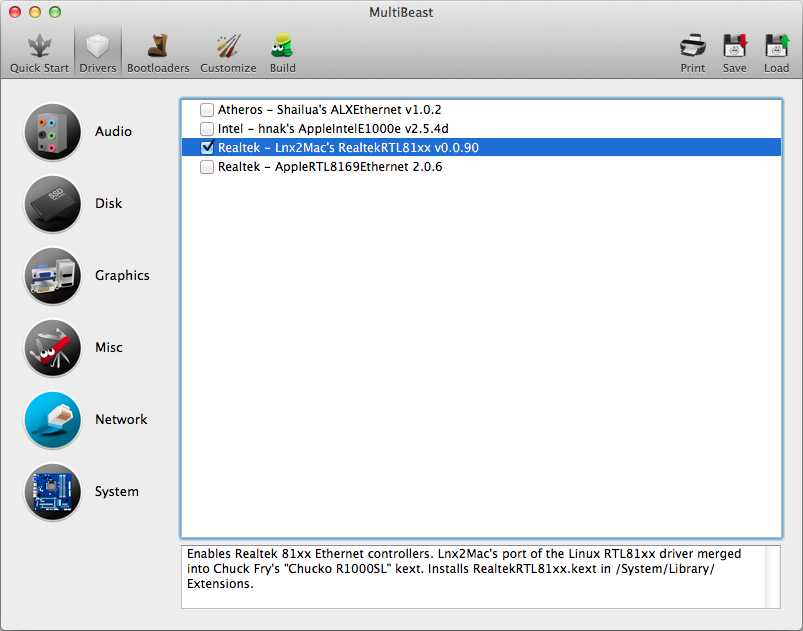This screenshot has width=803, height=631.
Task: Click the Disk label in sidebar
Action: coord(109,204)
